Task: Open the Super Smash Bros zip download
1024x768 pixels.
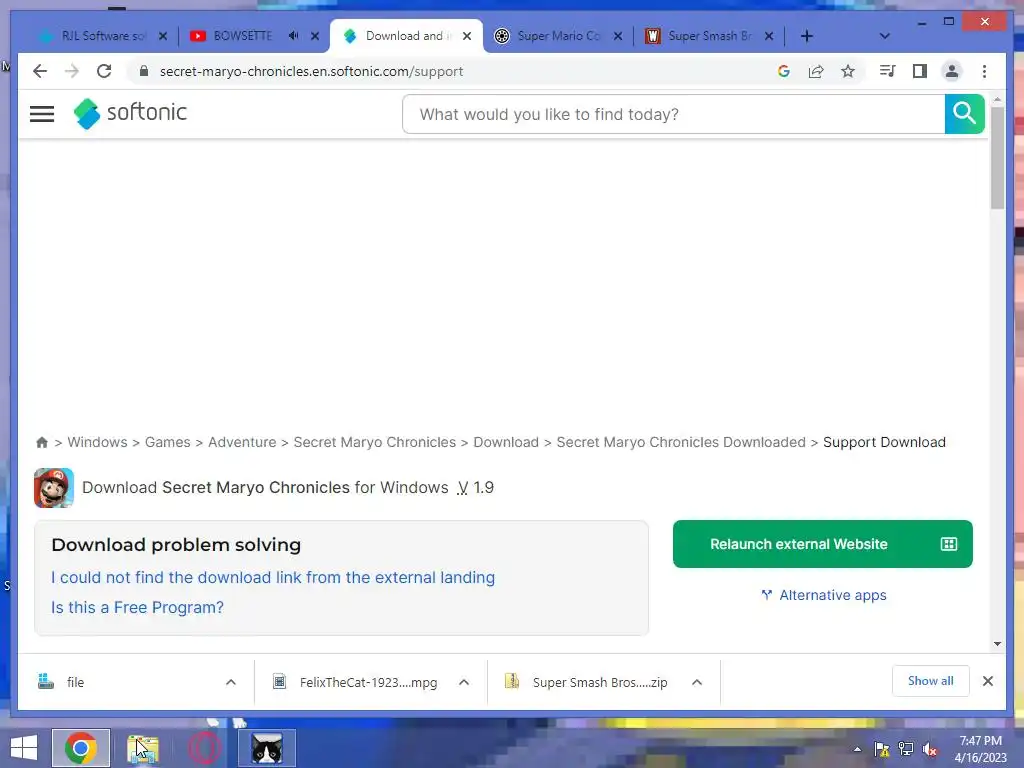Action: click(587, 682)
